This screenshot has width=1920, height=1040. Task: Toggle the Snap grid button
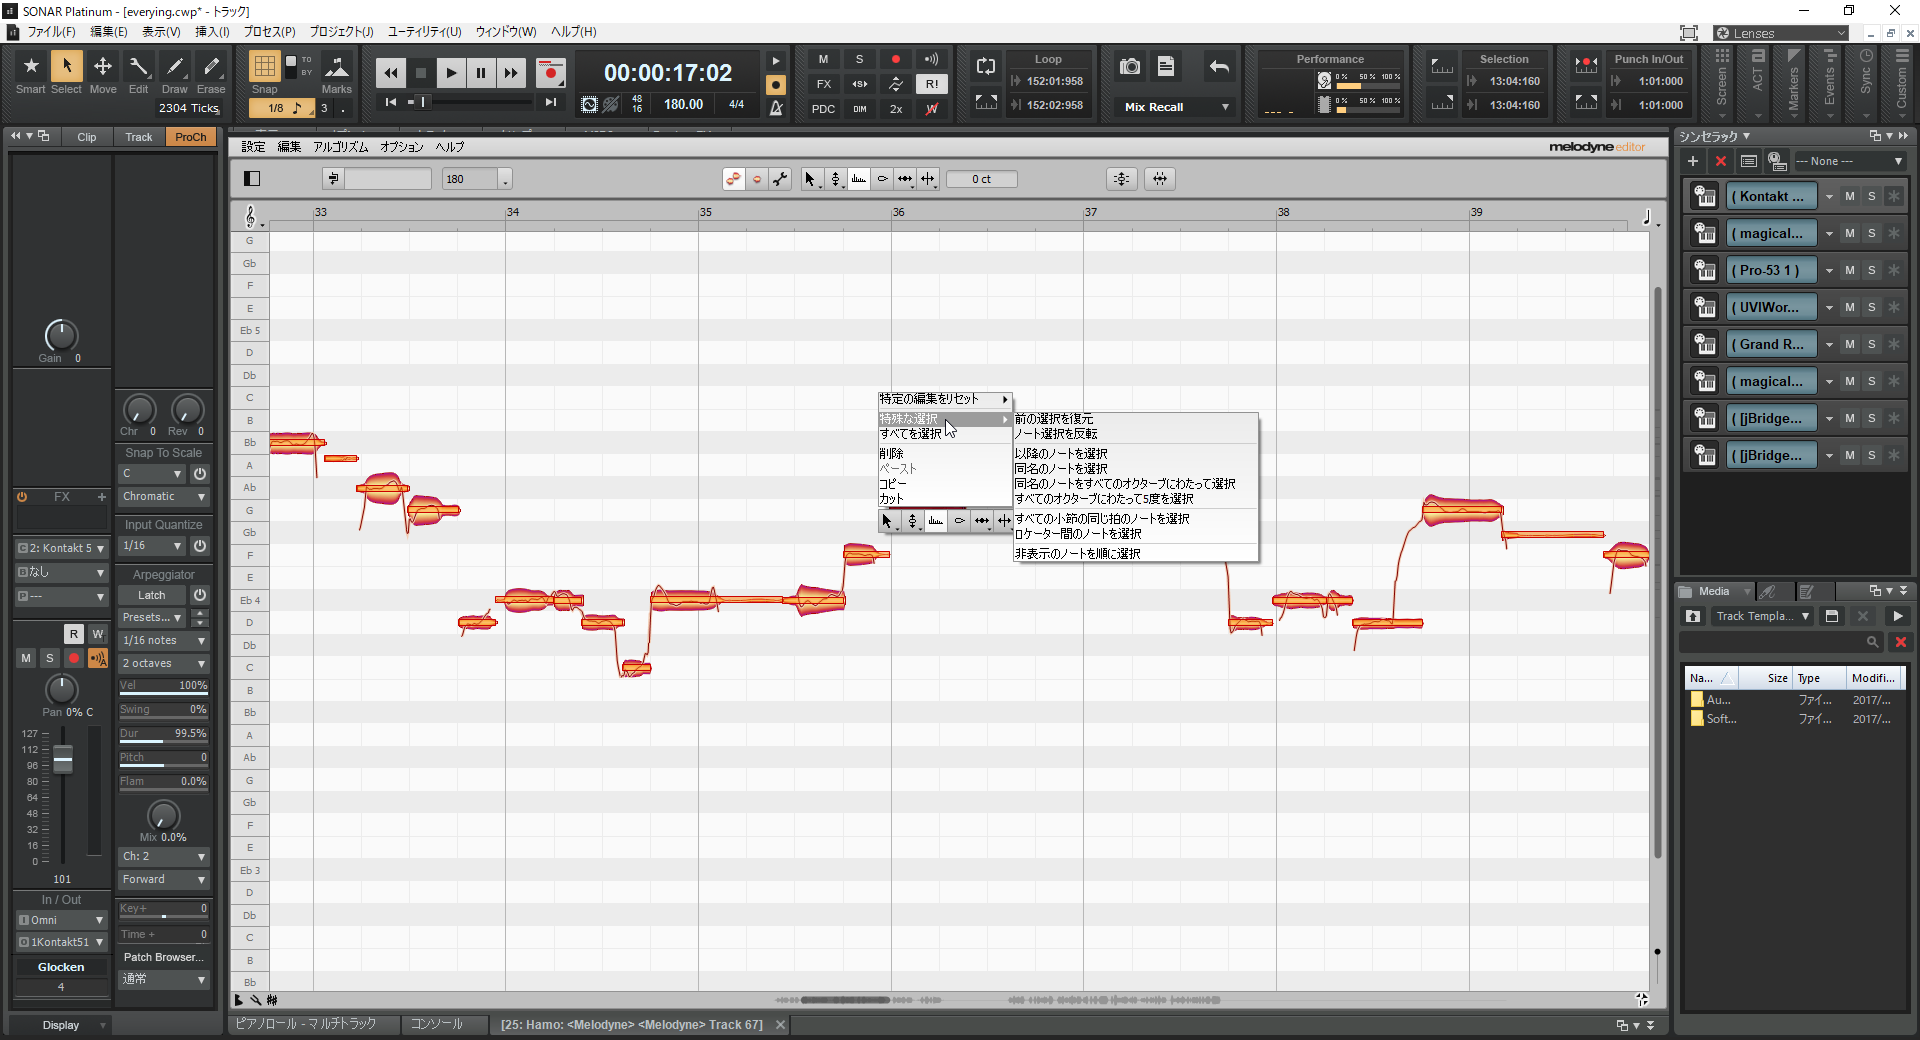(x=264, y=66)
